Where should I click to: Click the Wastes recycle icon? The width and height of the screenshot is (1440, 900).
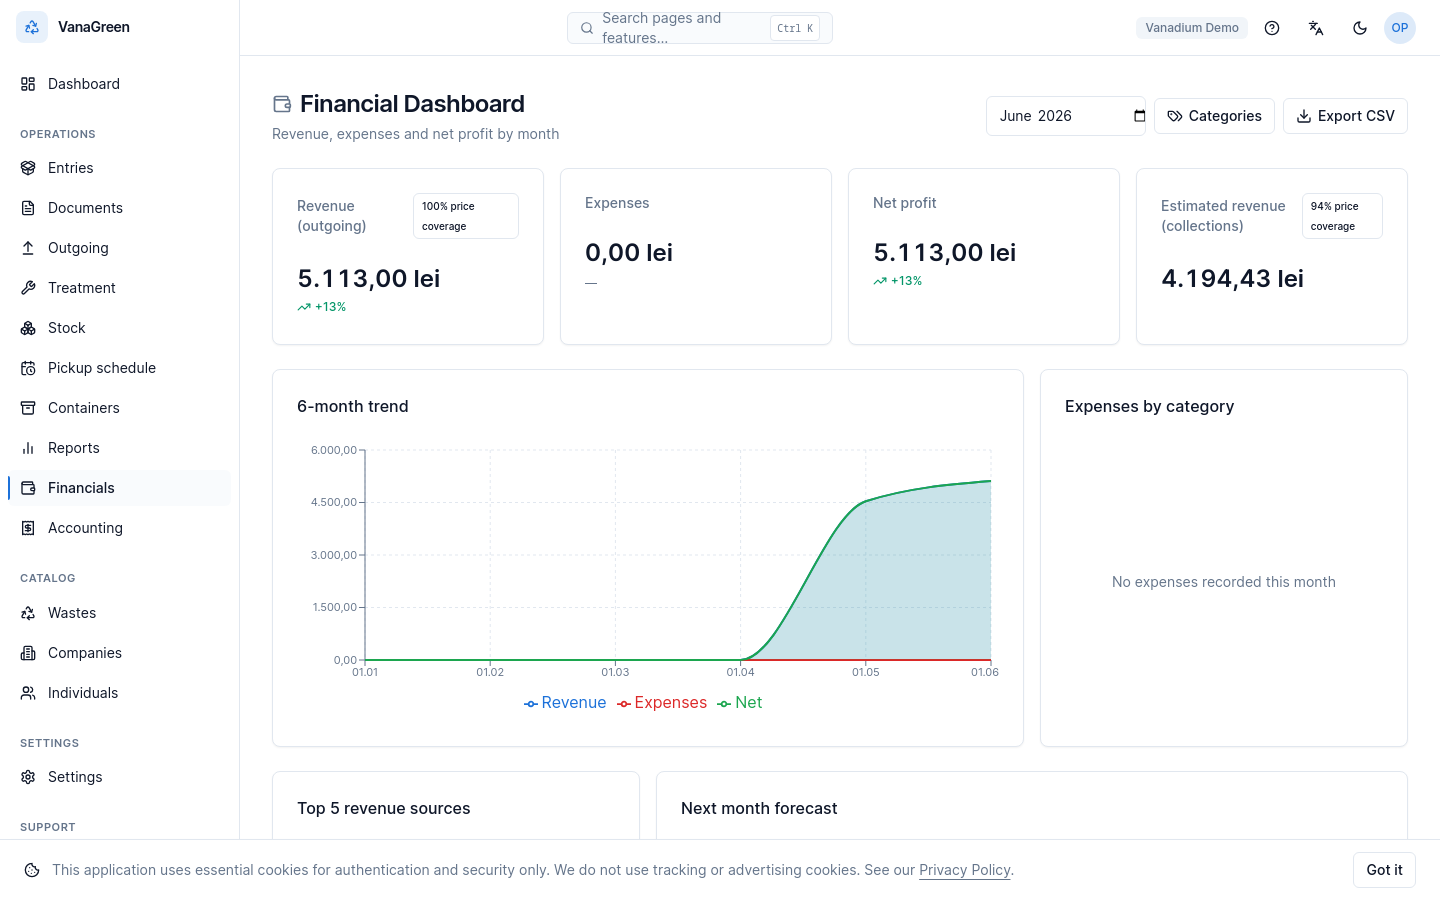pyautogui.click(x=28, y=613)
